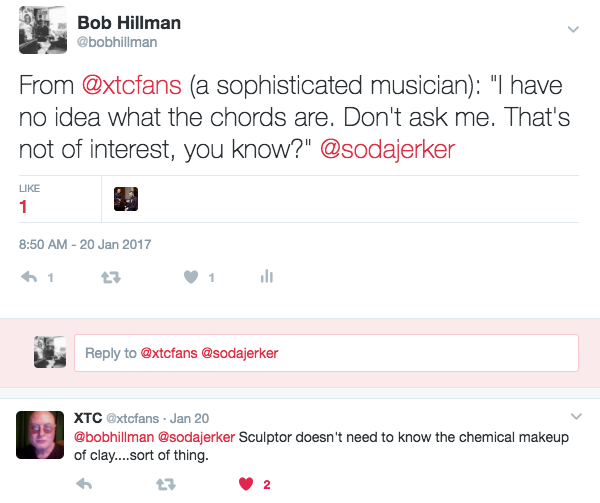
Task: Expand the options chevron on Bob Hillman's tweet
Action: pos(573,29)
